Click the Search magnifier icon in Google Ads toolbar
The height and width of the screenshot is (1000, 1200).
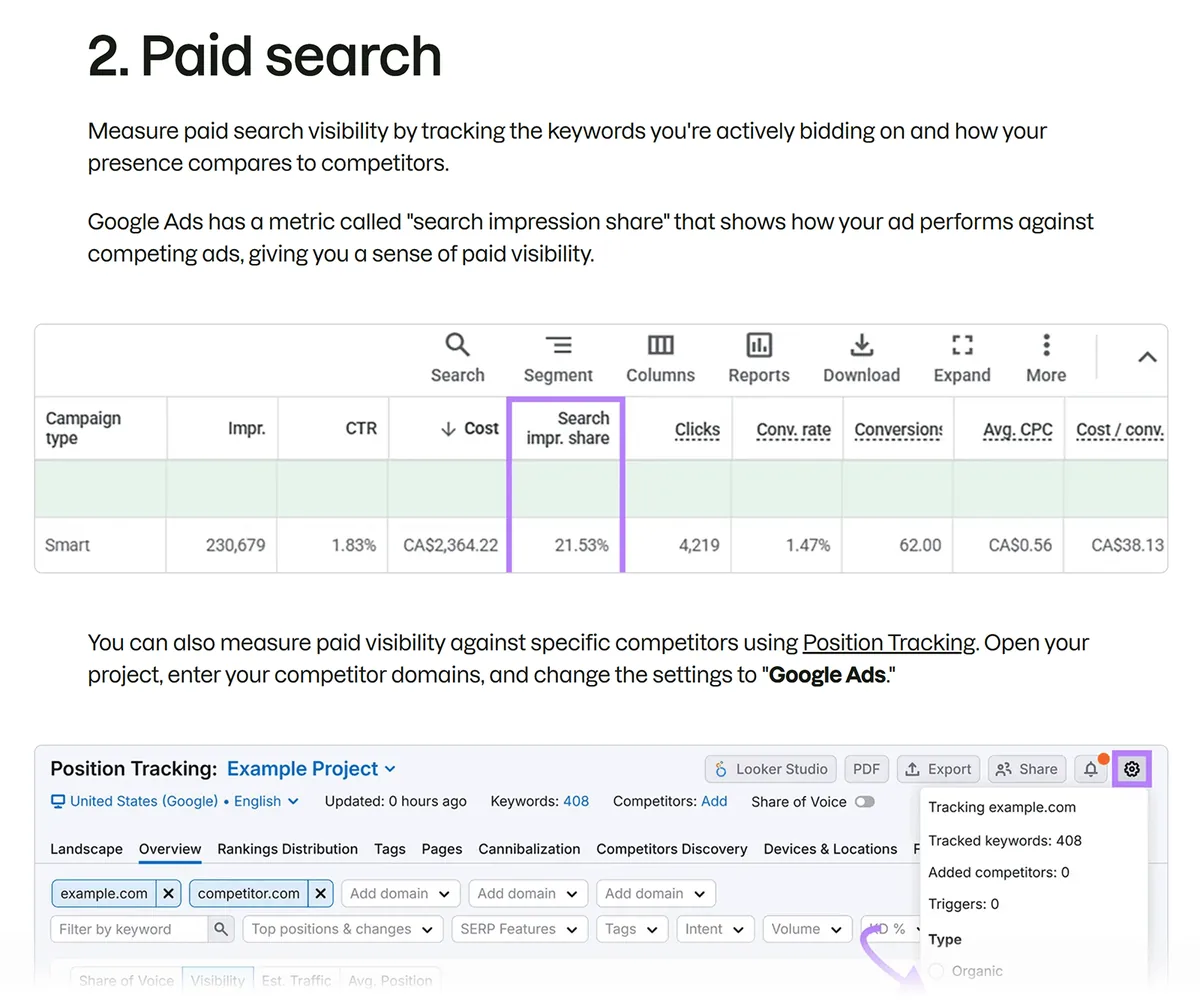[x=457, y=345]
